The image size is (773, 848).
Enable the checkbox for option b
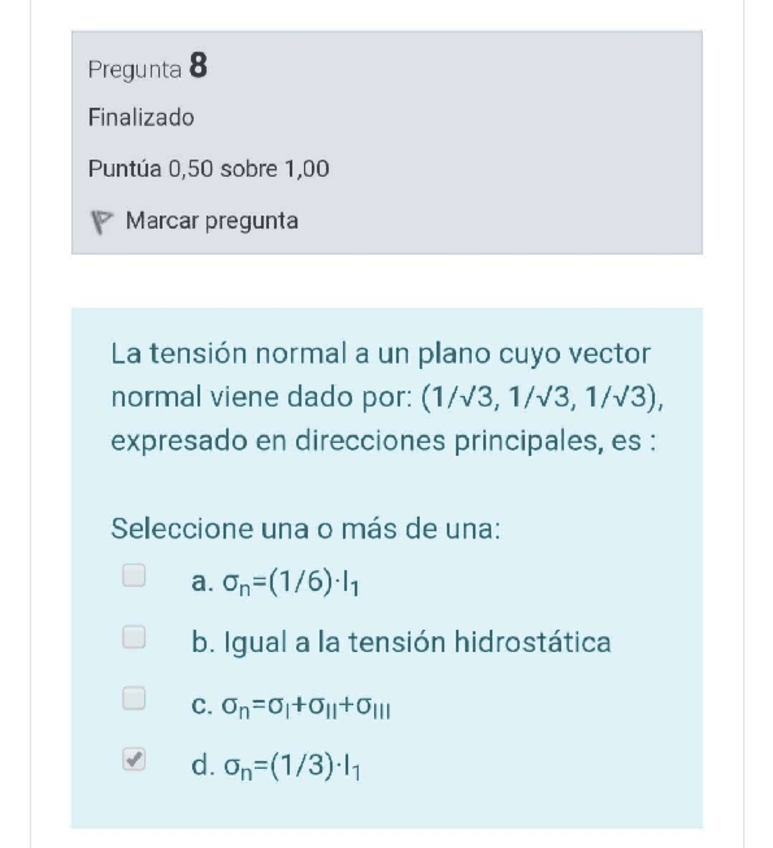coord(134,637)
